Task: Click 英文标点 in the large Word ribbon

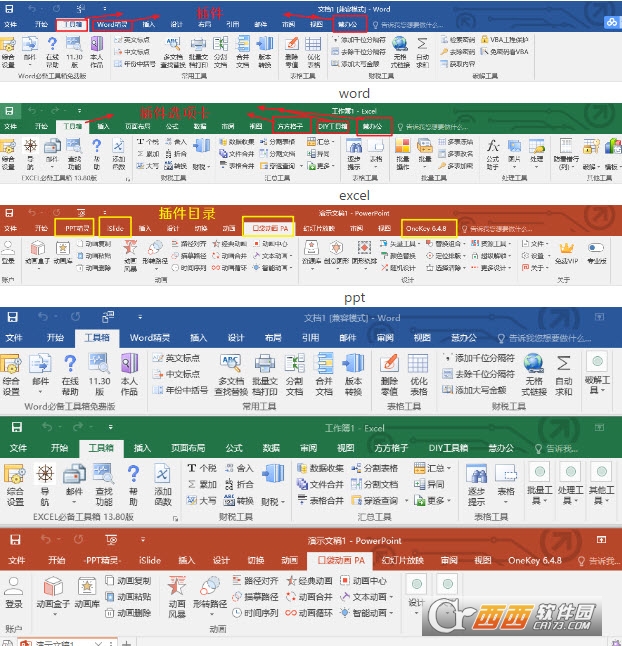Action: click(176, 358)
